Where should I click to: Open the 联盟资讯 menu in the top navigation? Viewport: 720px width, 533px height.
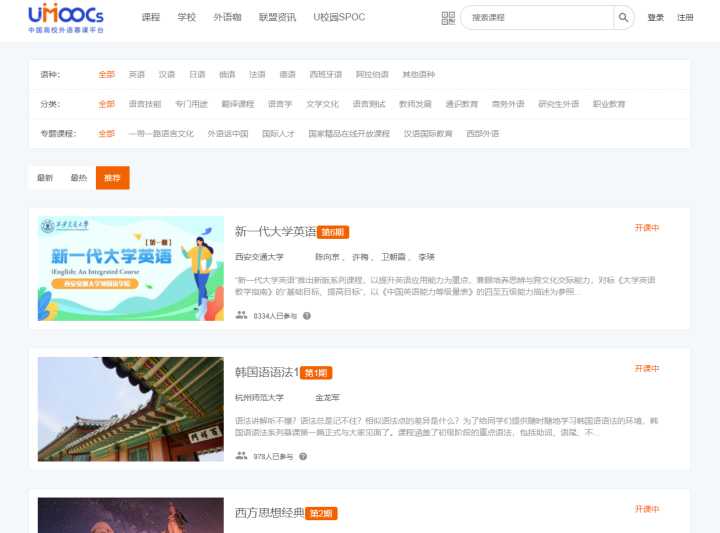[x=277, y=17]
